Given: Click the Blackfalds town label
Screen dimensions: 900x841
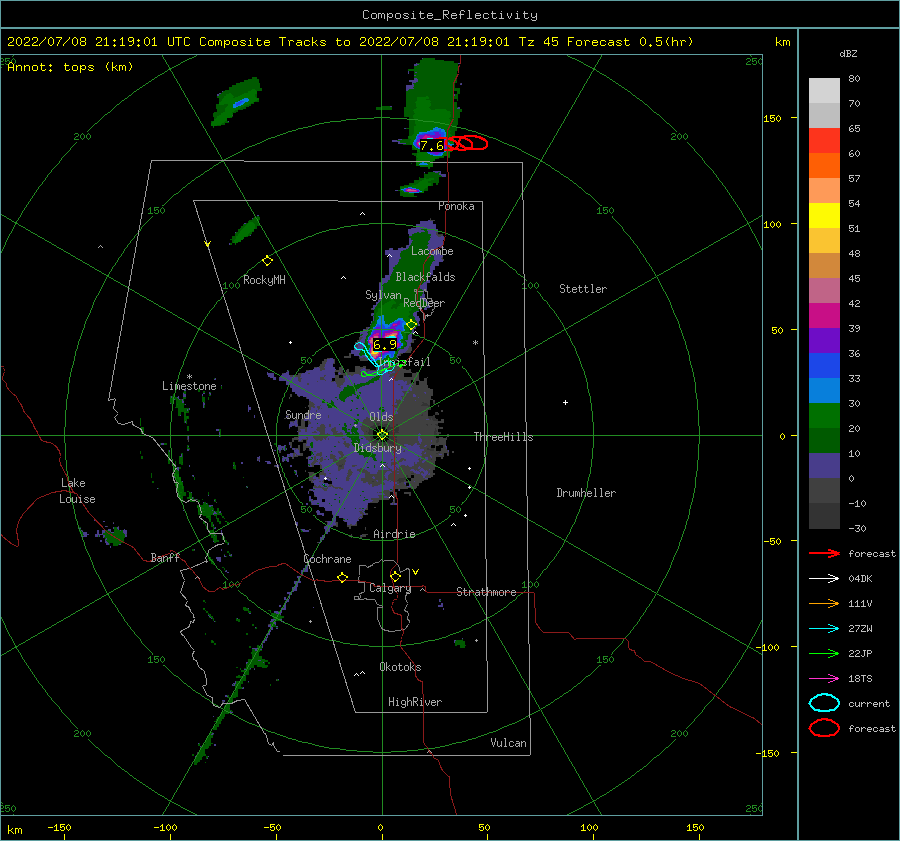Looking at the screenshot, I should 425,277.
